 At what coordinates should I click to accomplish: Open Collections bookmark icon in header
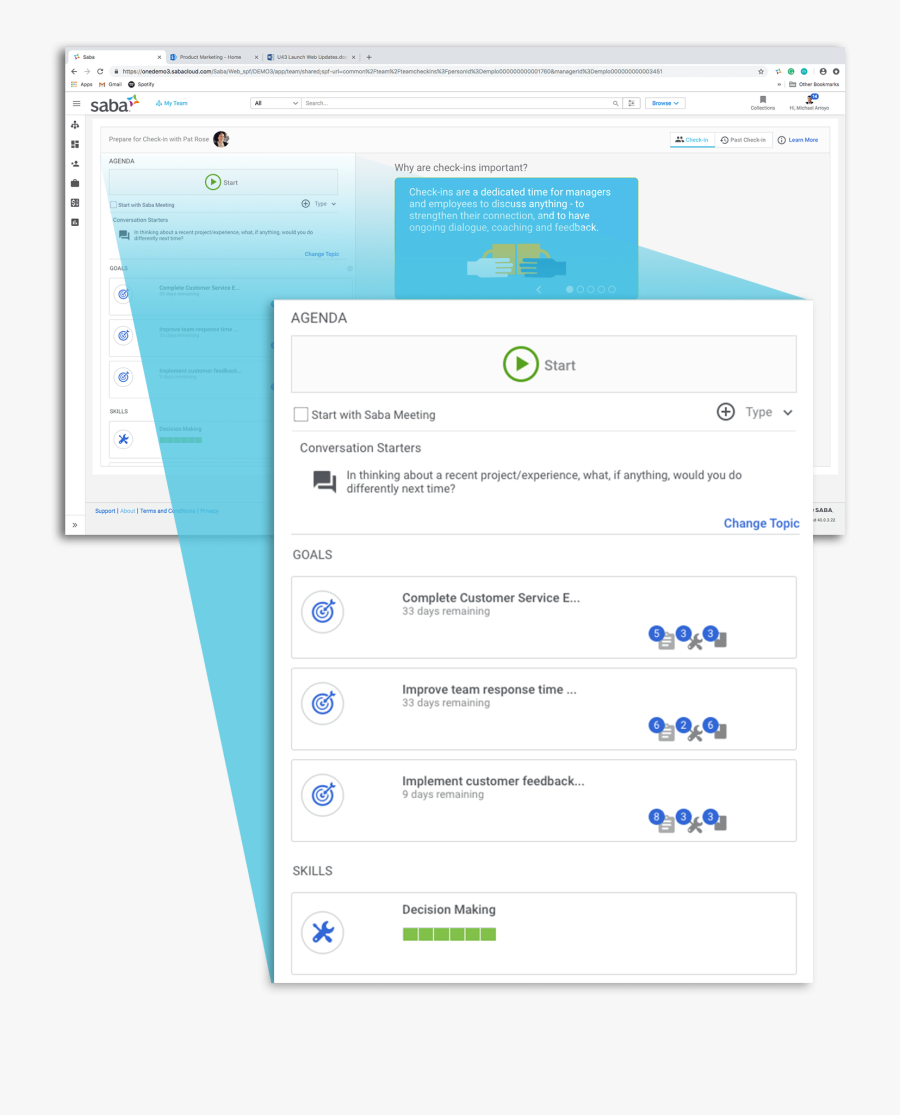tap(762, 100)
